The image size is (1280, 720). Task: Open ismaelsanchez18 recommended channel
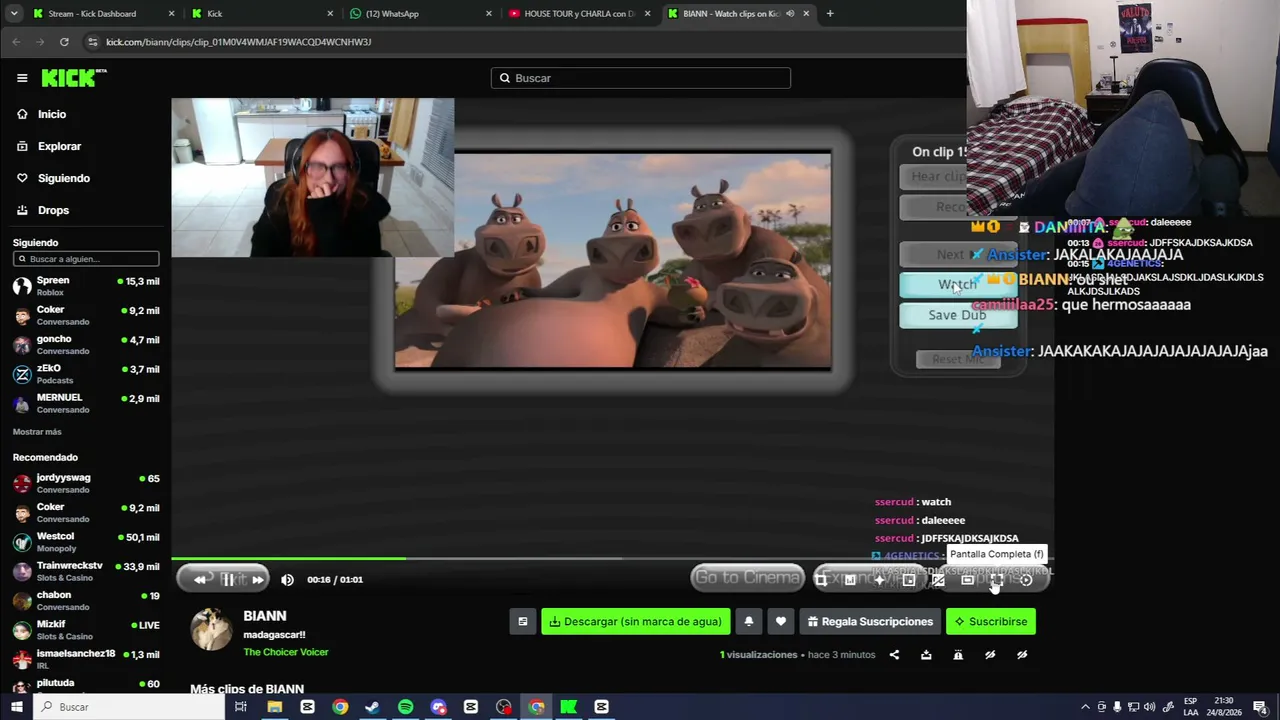[x=86, y=659]
